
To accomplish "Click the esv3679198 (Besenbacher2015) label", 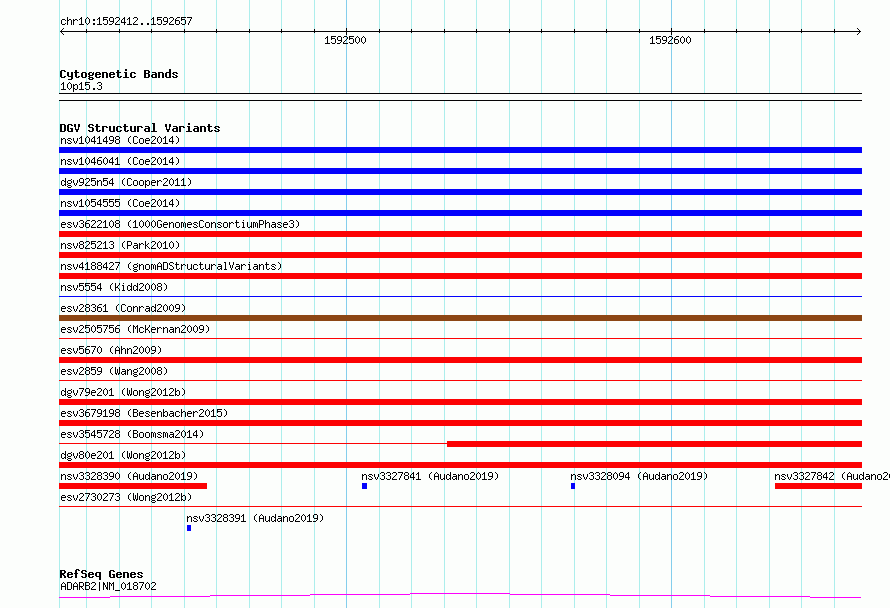I will 144,413.
